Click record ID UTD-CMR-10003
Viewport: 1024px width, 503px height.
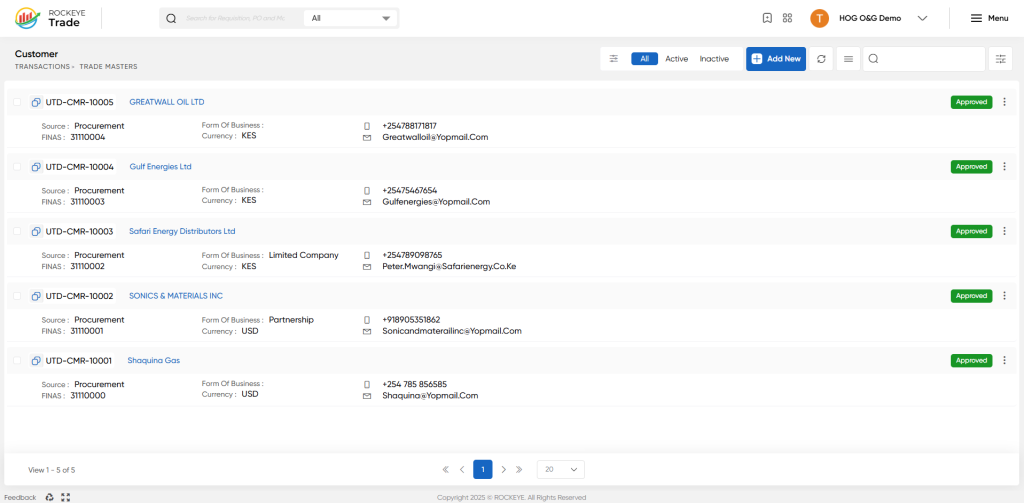pyautogui.click(x=79, y=232)
